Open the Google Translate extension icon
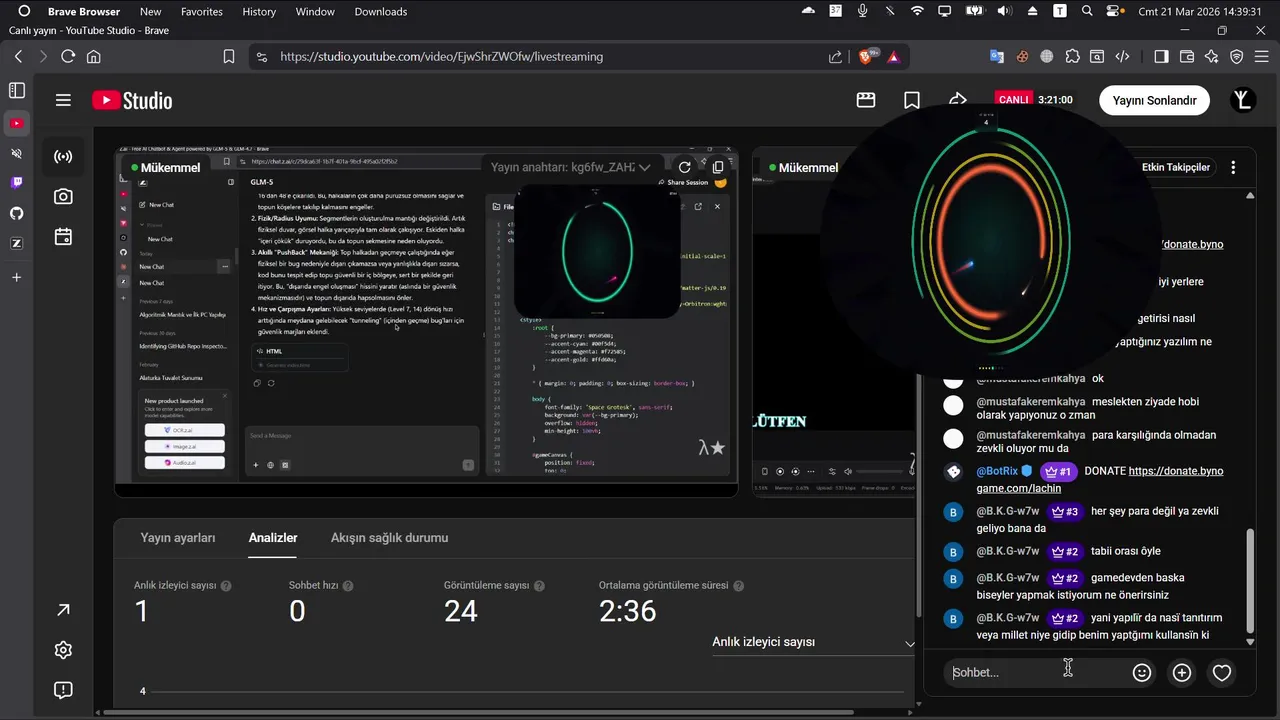Image resolution: width=1280 pixels, height=720 pixels. coord(996,57)
